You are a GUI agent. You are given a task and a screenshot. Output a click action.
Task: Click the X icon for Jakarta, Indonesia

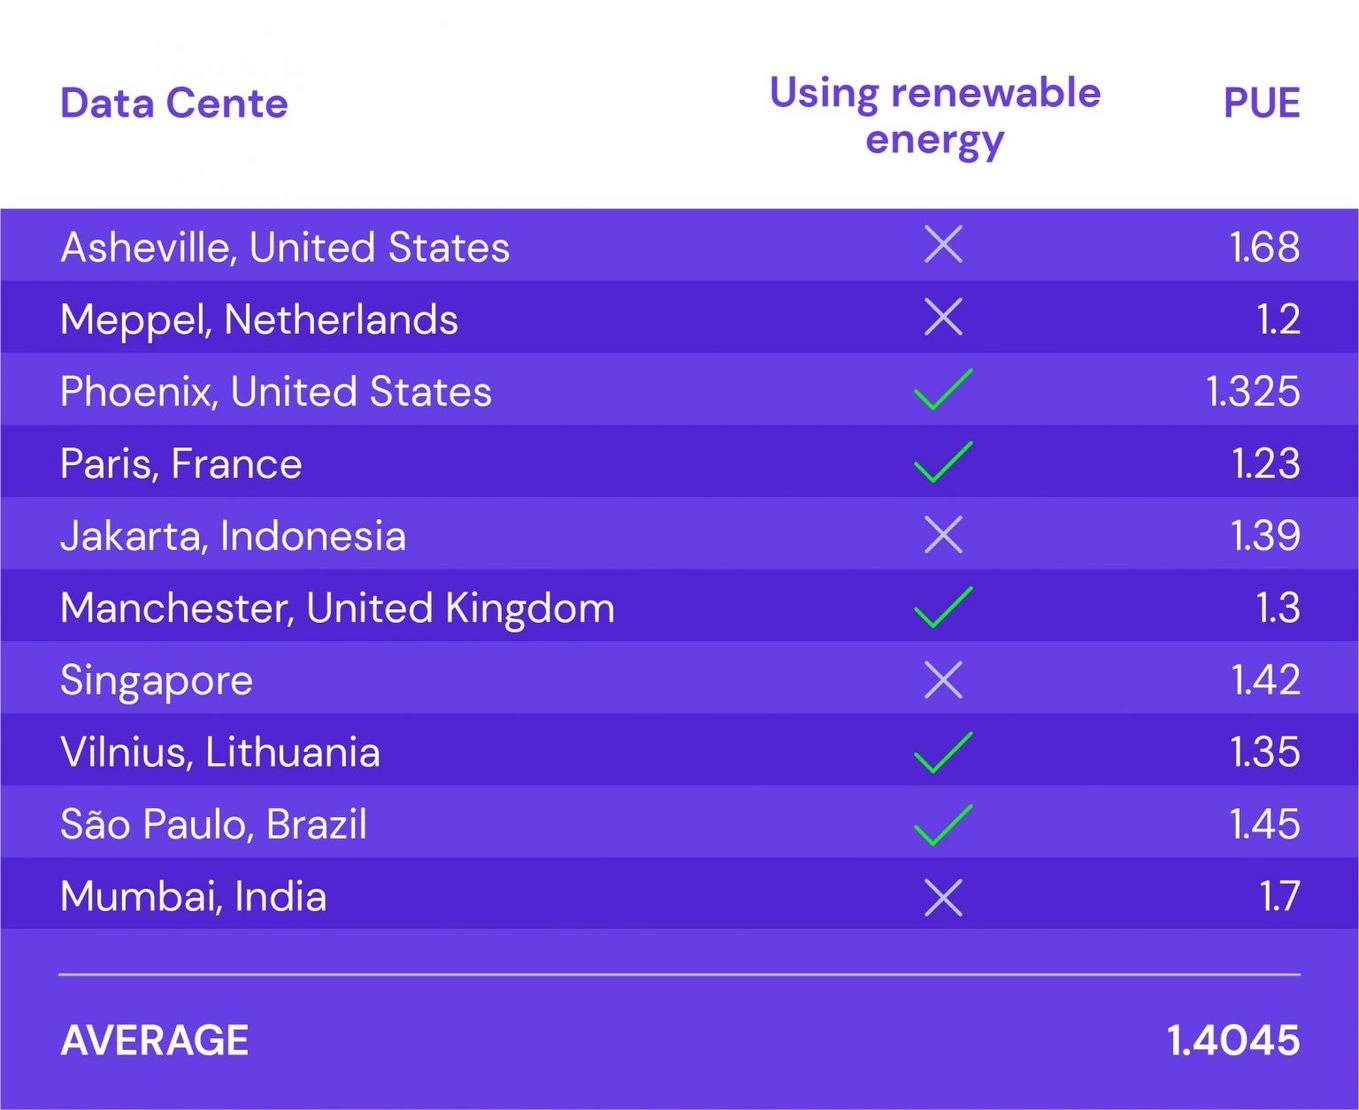[x=943, y=534]
